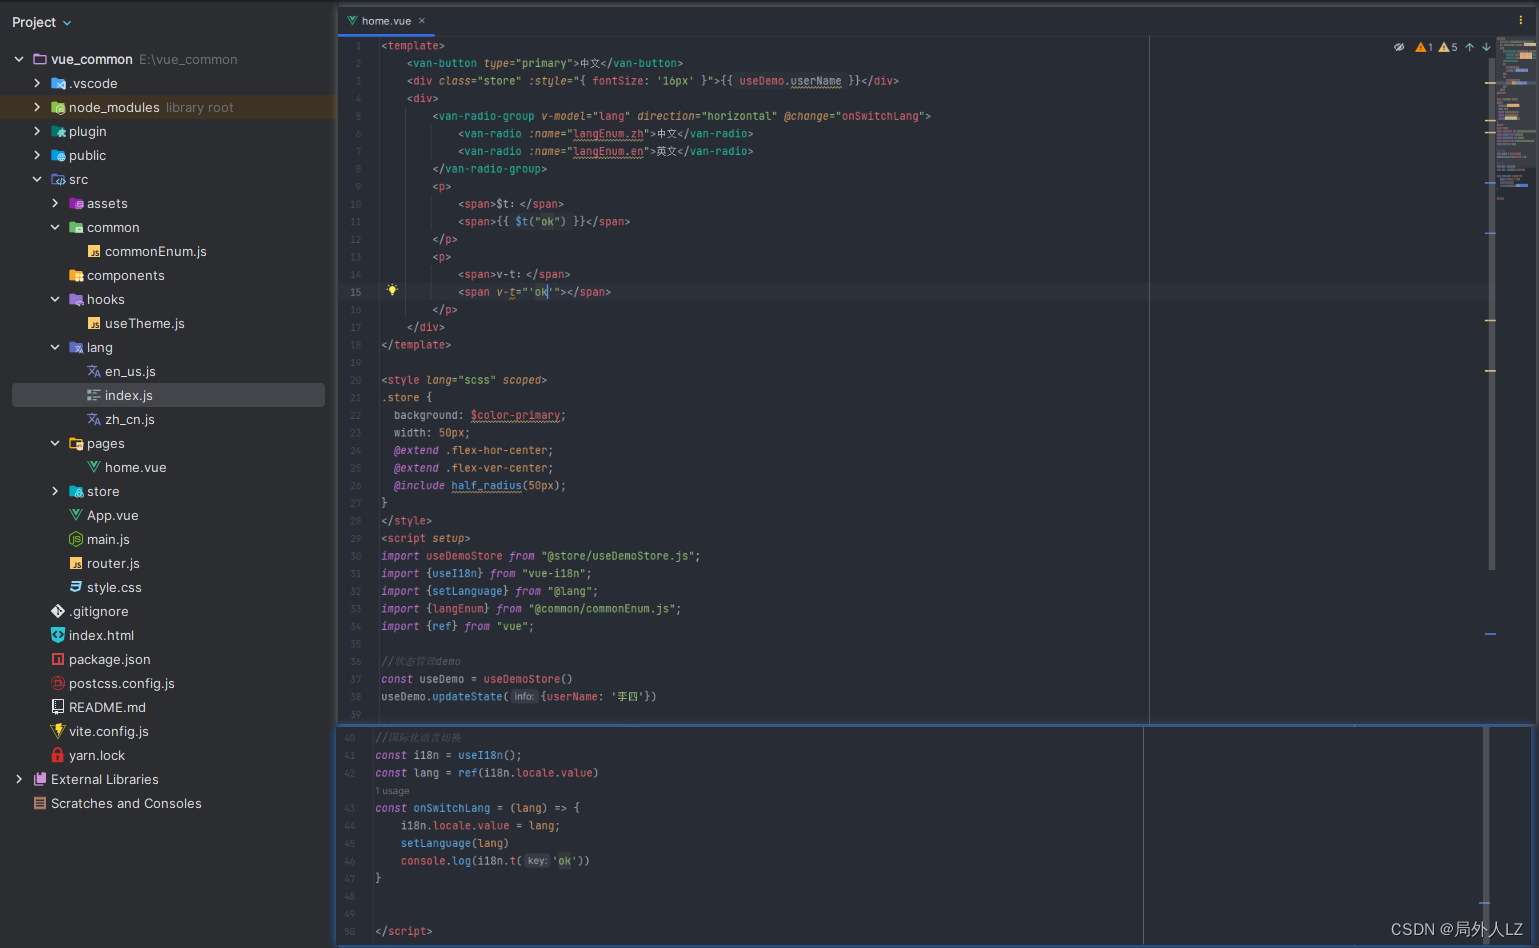Click package.json file icon
The height and width of the screenshot is (948, 1539).
[58, 659]
